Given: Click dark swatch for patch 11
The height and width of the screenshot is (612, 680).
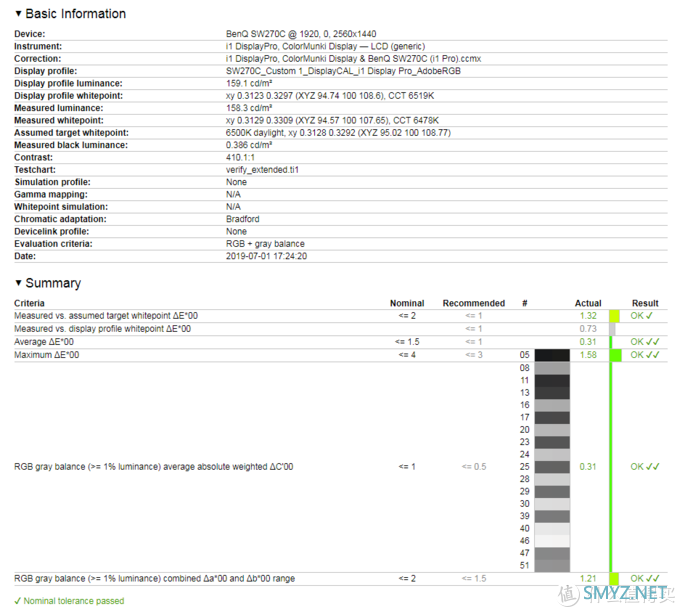Looking at the screenshot, I should (552, 381).
